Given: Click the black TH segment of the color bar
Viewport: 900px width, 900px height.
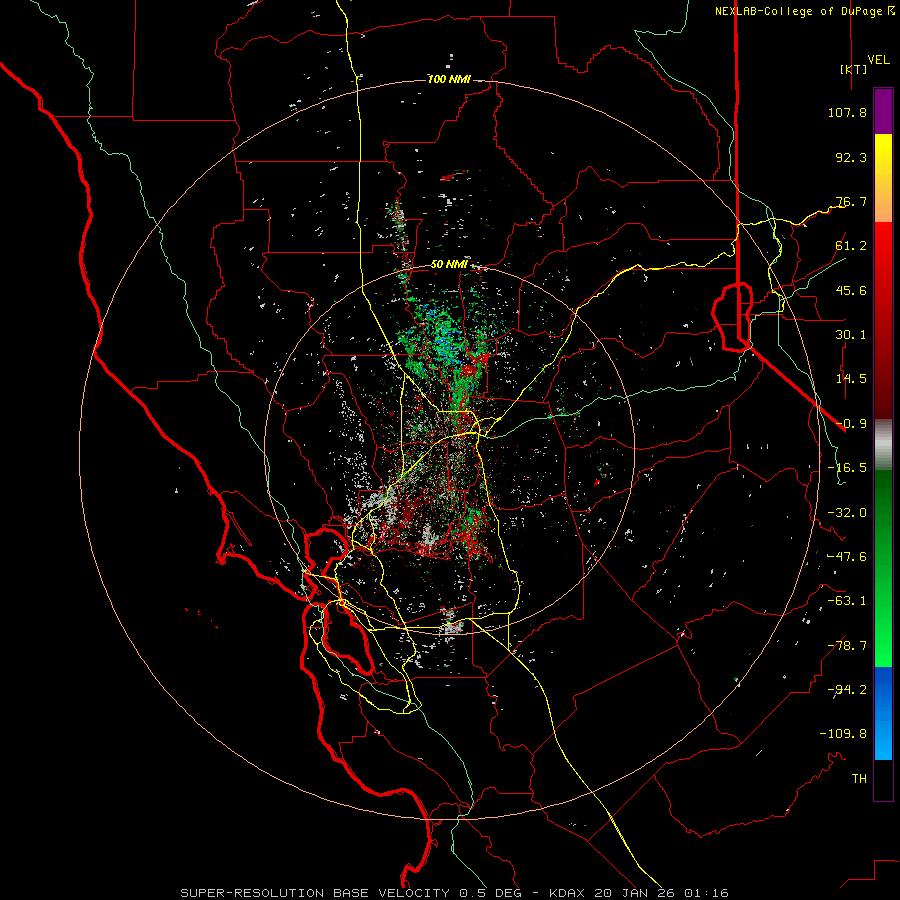Looking at the screenshot, I should [x=883, y=779].
